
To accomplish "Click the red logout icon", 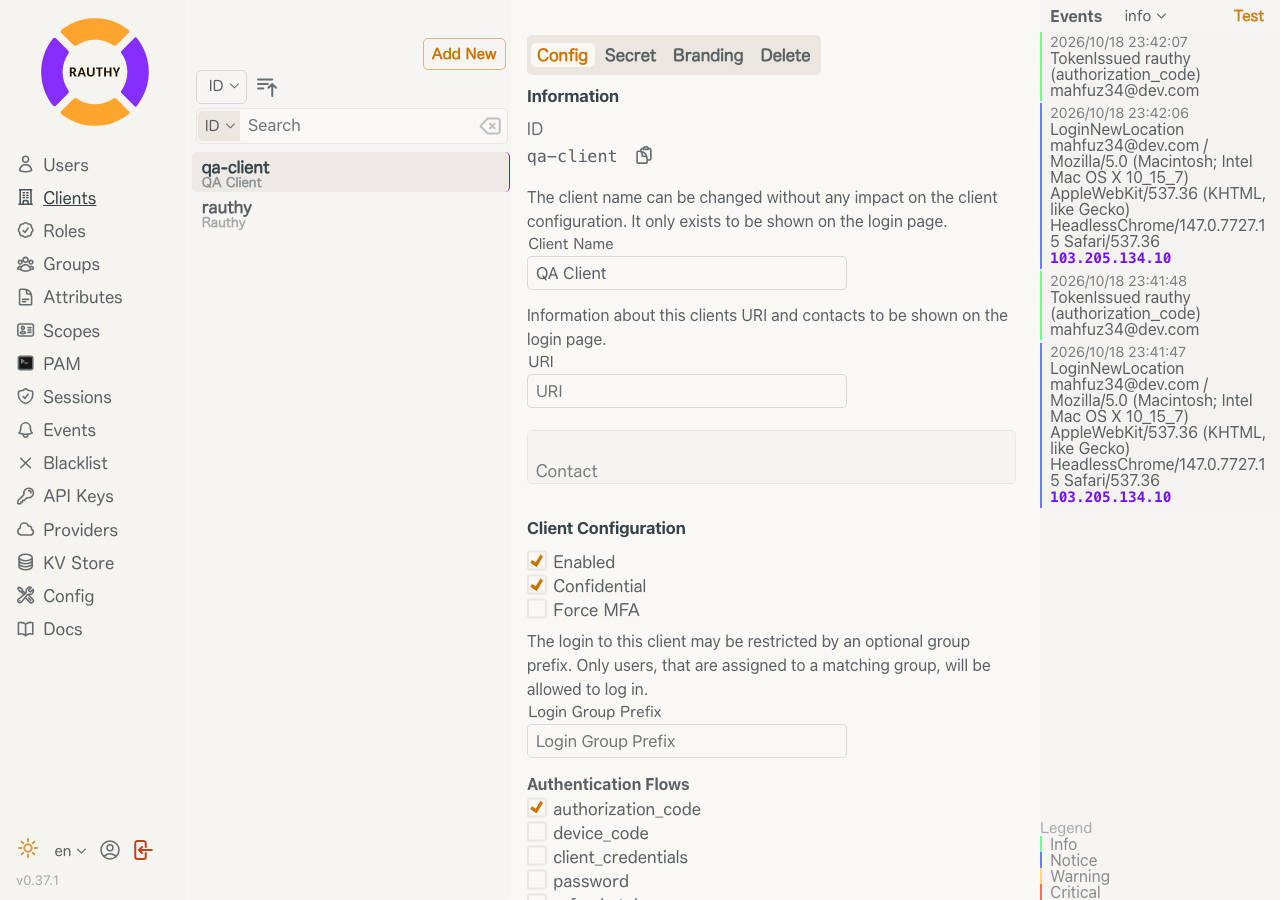I will [143, 850].
